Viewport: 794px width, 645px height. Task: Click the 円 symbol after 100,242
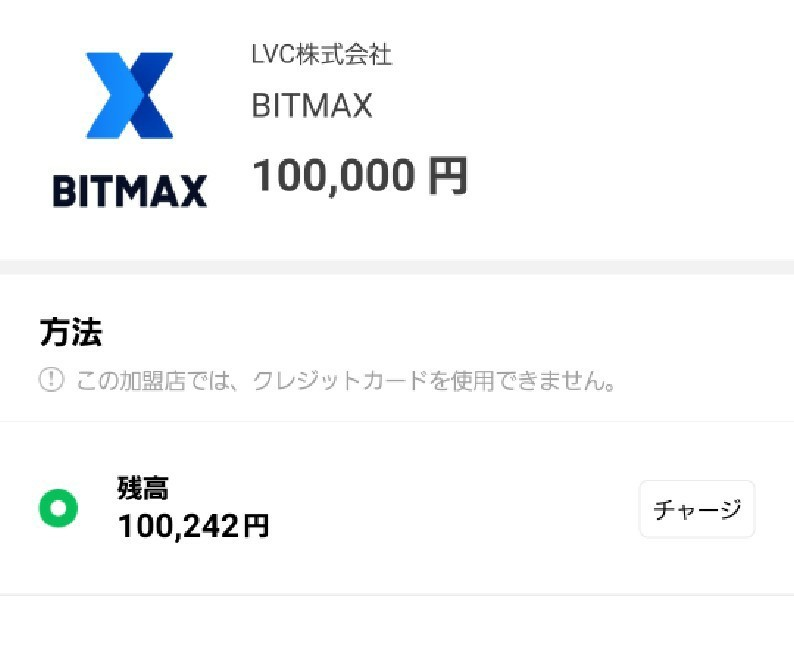pos(256,526)
